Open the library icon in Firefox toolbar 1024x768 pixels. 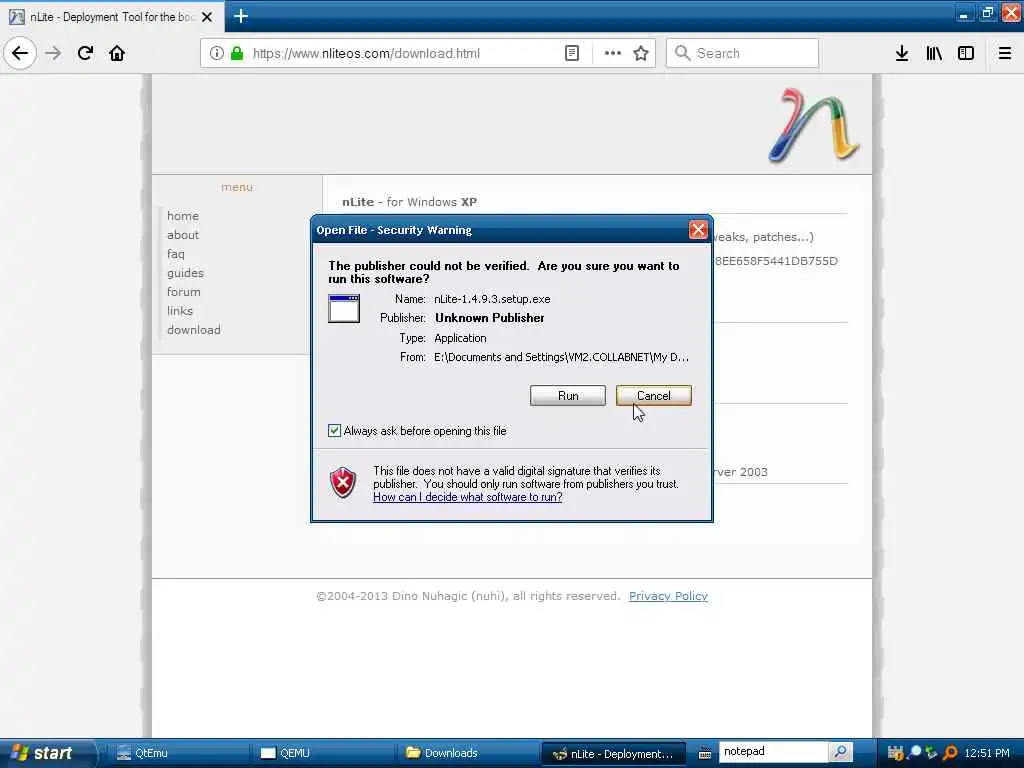(934, 54)
